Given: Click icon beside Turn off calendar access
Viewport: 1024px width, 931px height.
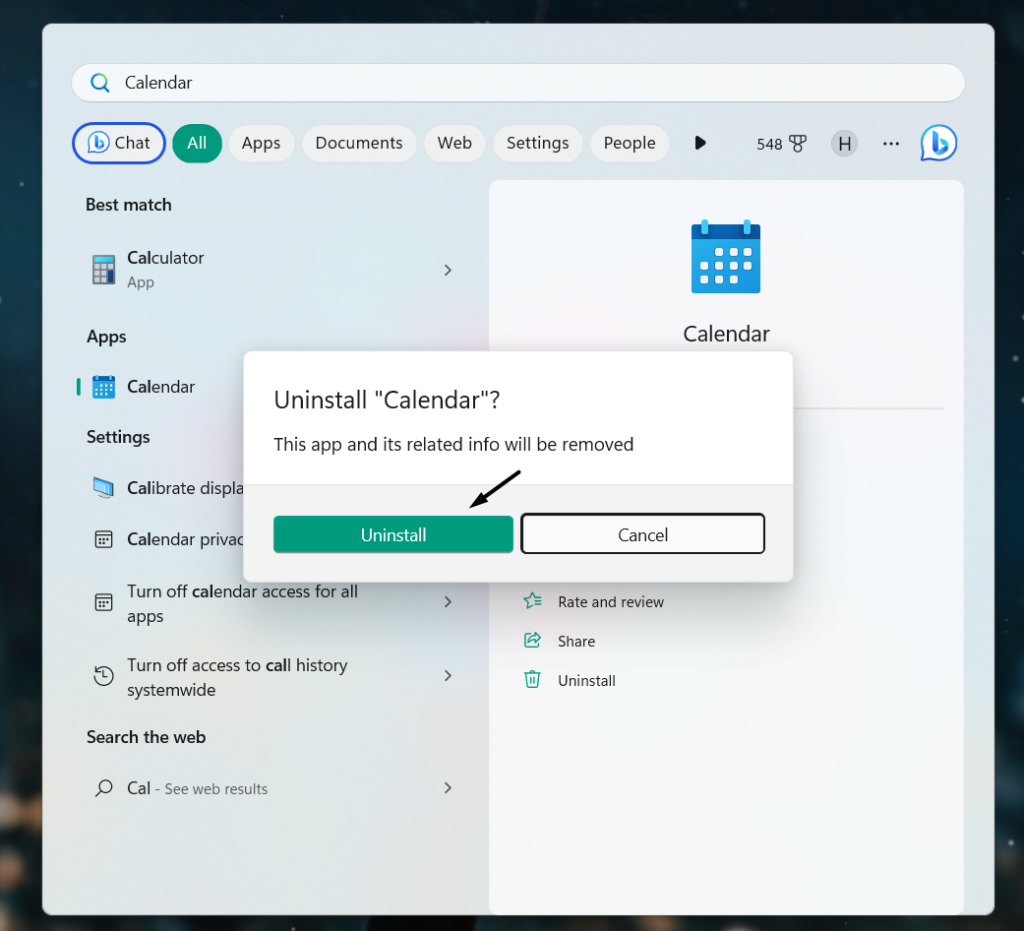Looking at the screenshot, I should point(103,602).
